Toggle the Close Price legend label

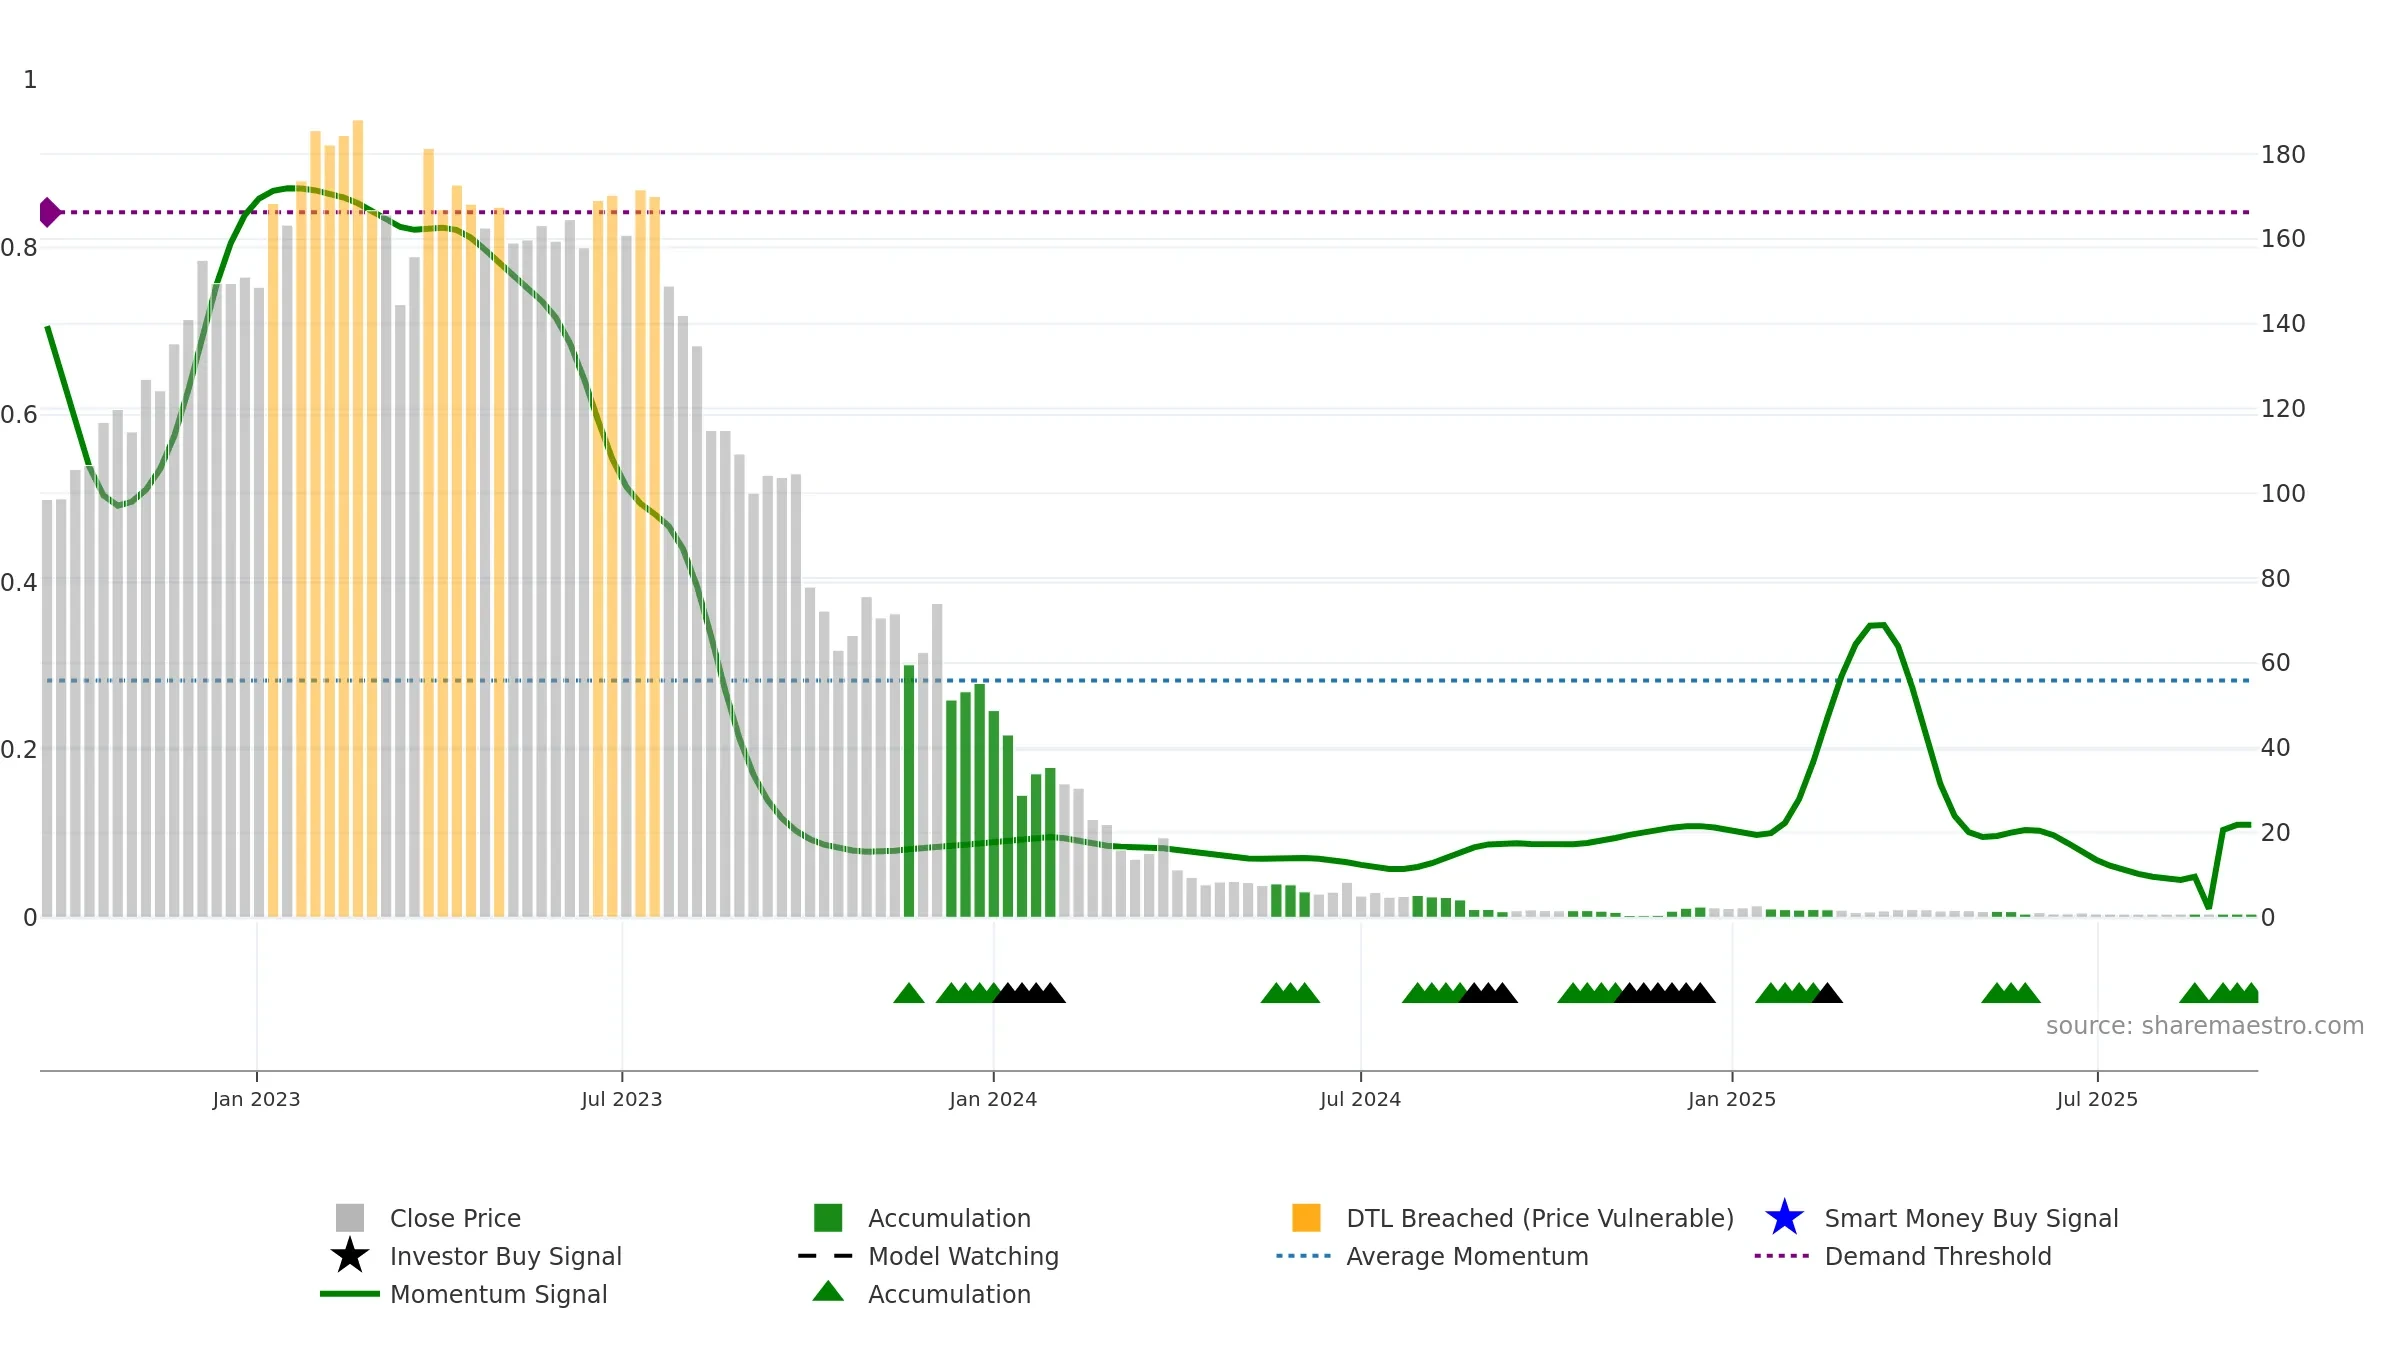(x=455, y=1218)
